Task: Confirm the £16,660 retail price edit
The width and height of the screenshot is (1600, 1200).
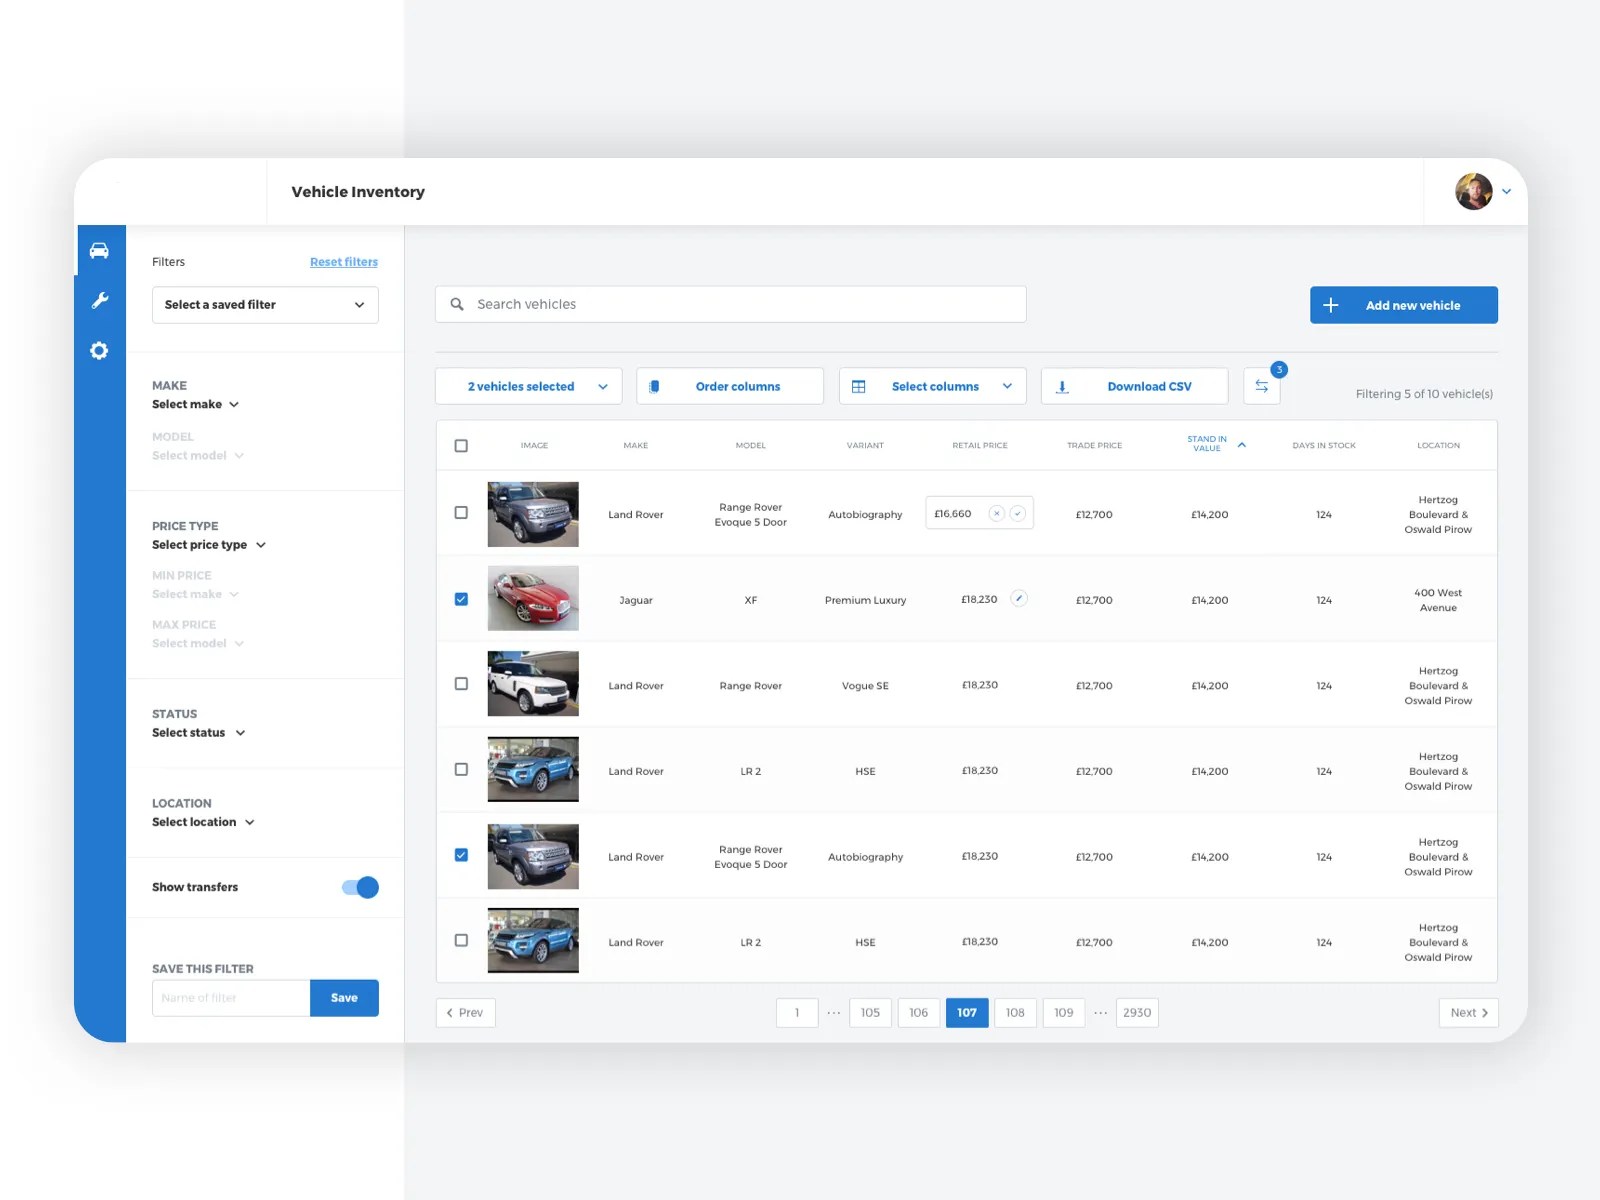Action: click(1018, 513)
